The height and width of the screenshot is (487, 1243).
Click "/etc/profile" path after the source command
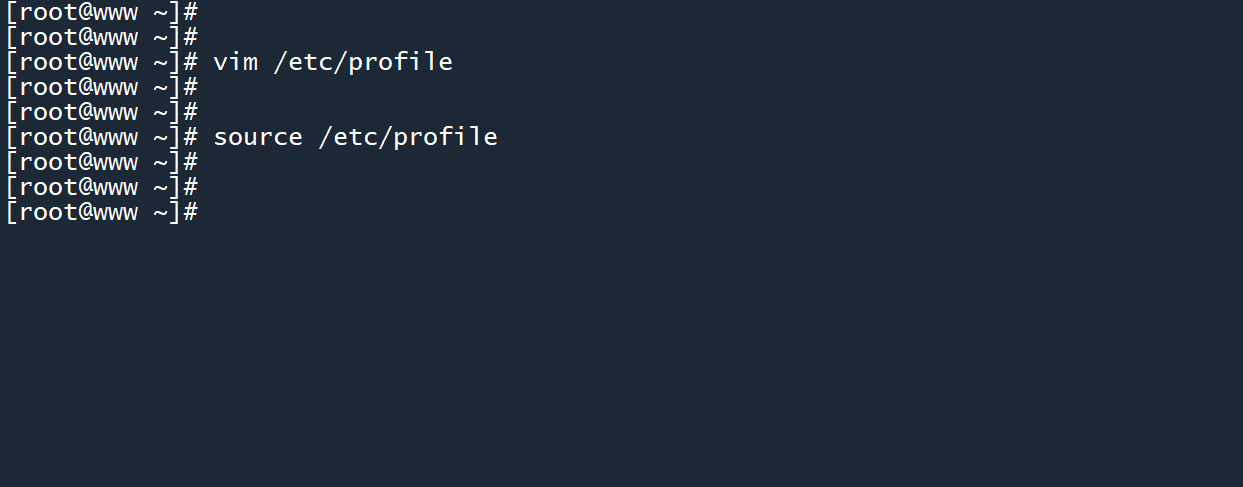407,137
